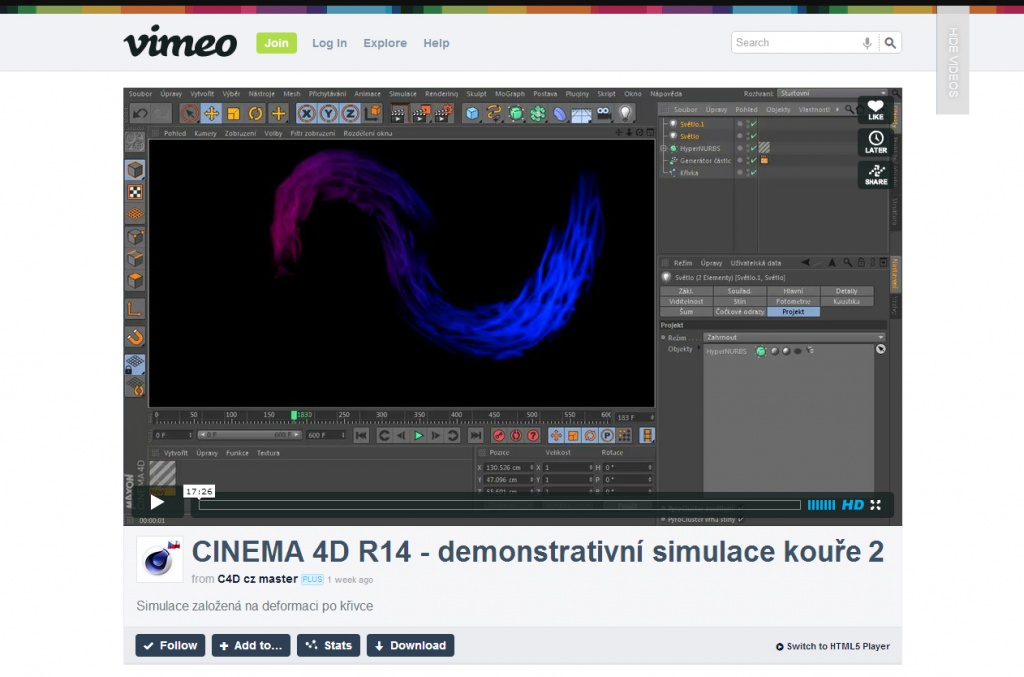Click the green HyperNURBS generator icon
Image resolution: width=1024 pixels, height=677 pixels.
(516, 114)
